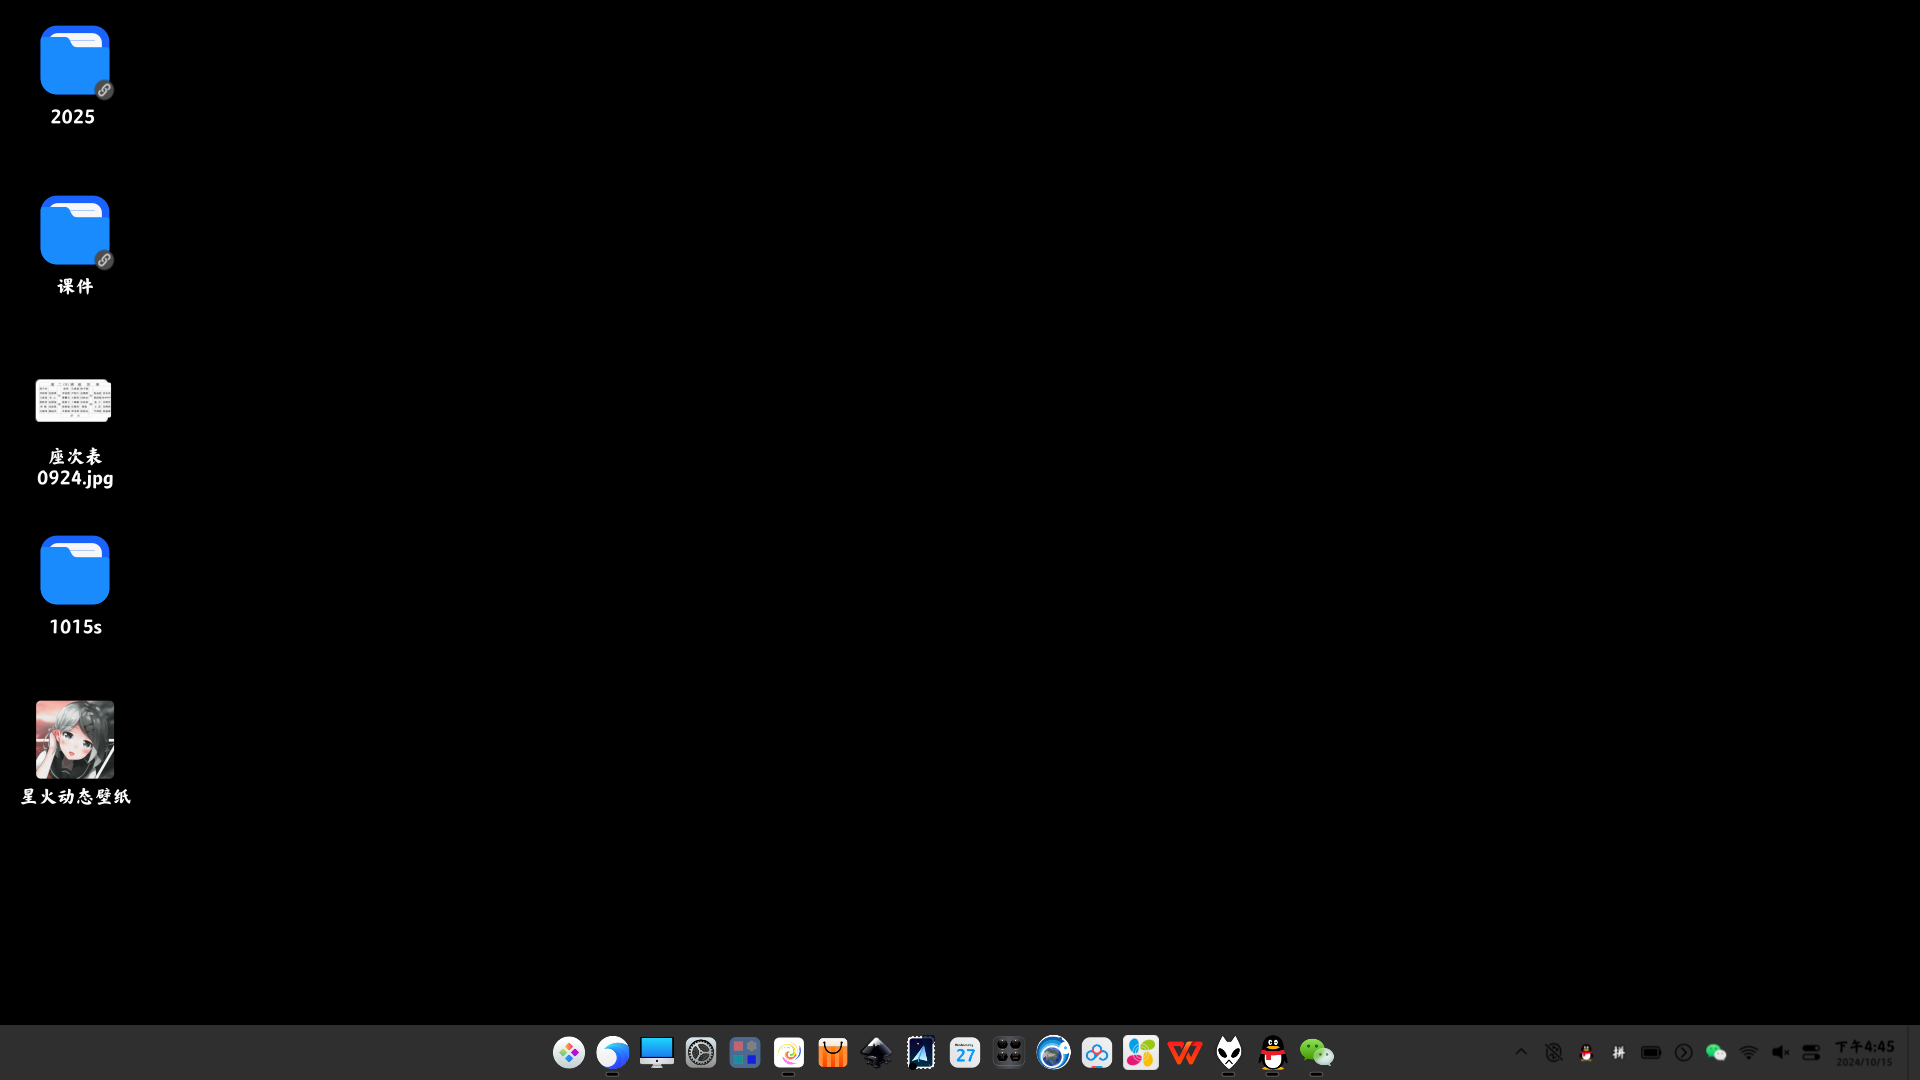The width and height of the screenshot is (1920, 1080).
Task: Open the control center toggles icon
Action: coord(1811,1052)
